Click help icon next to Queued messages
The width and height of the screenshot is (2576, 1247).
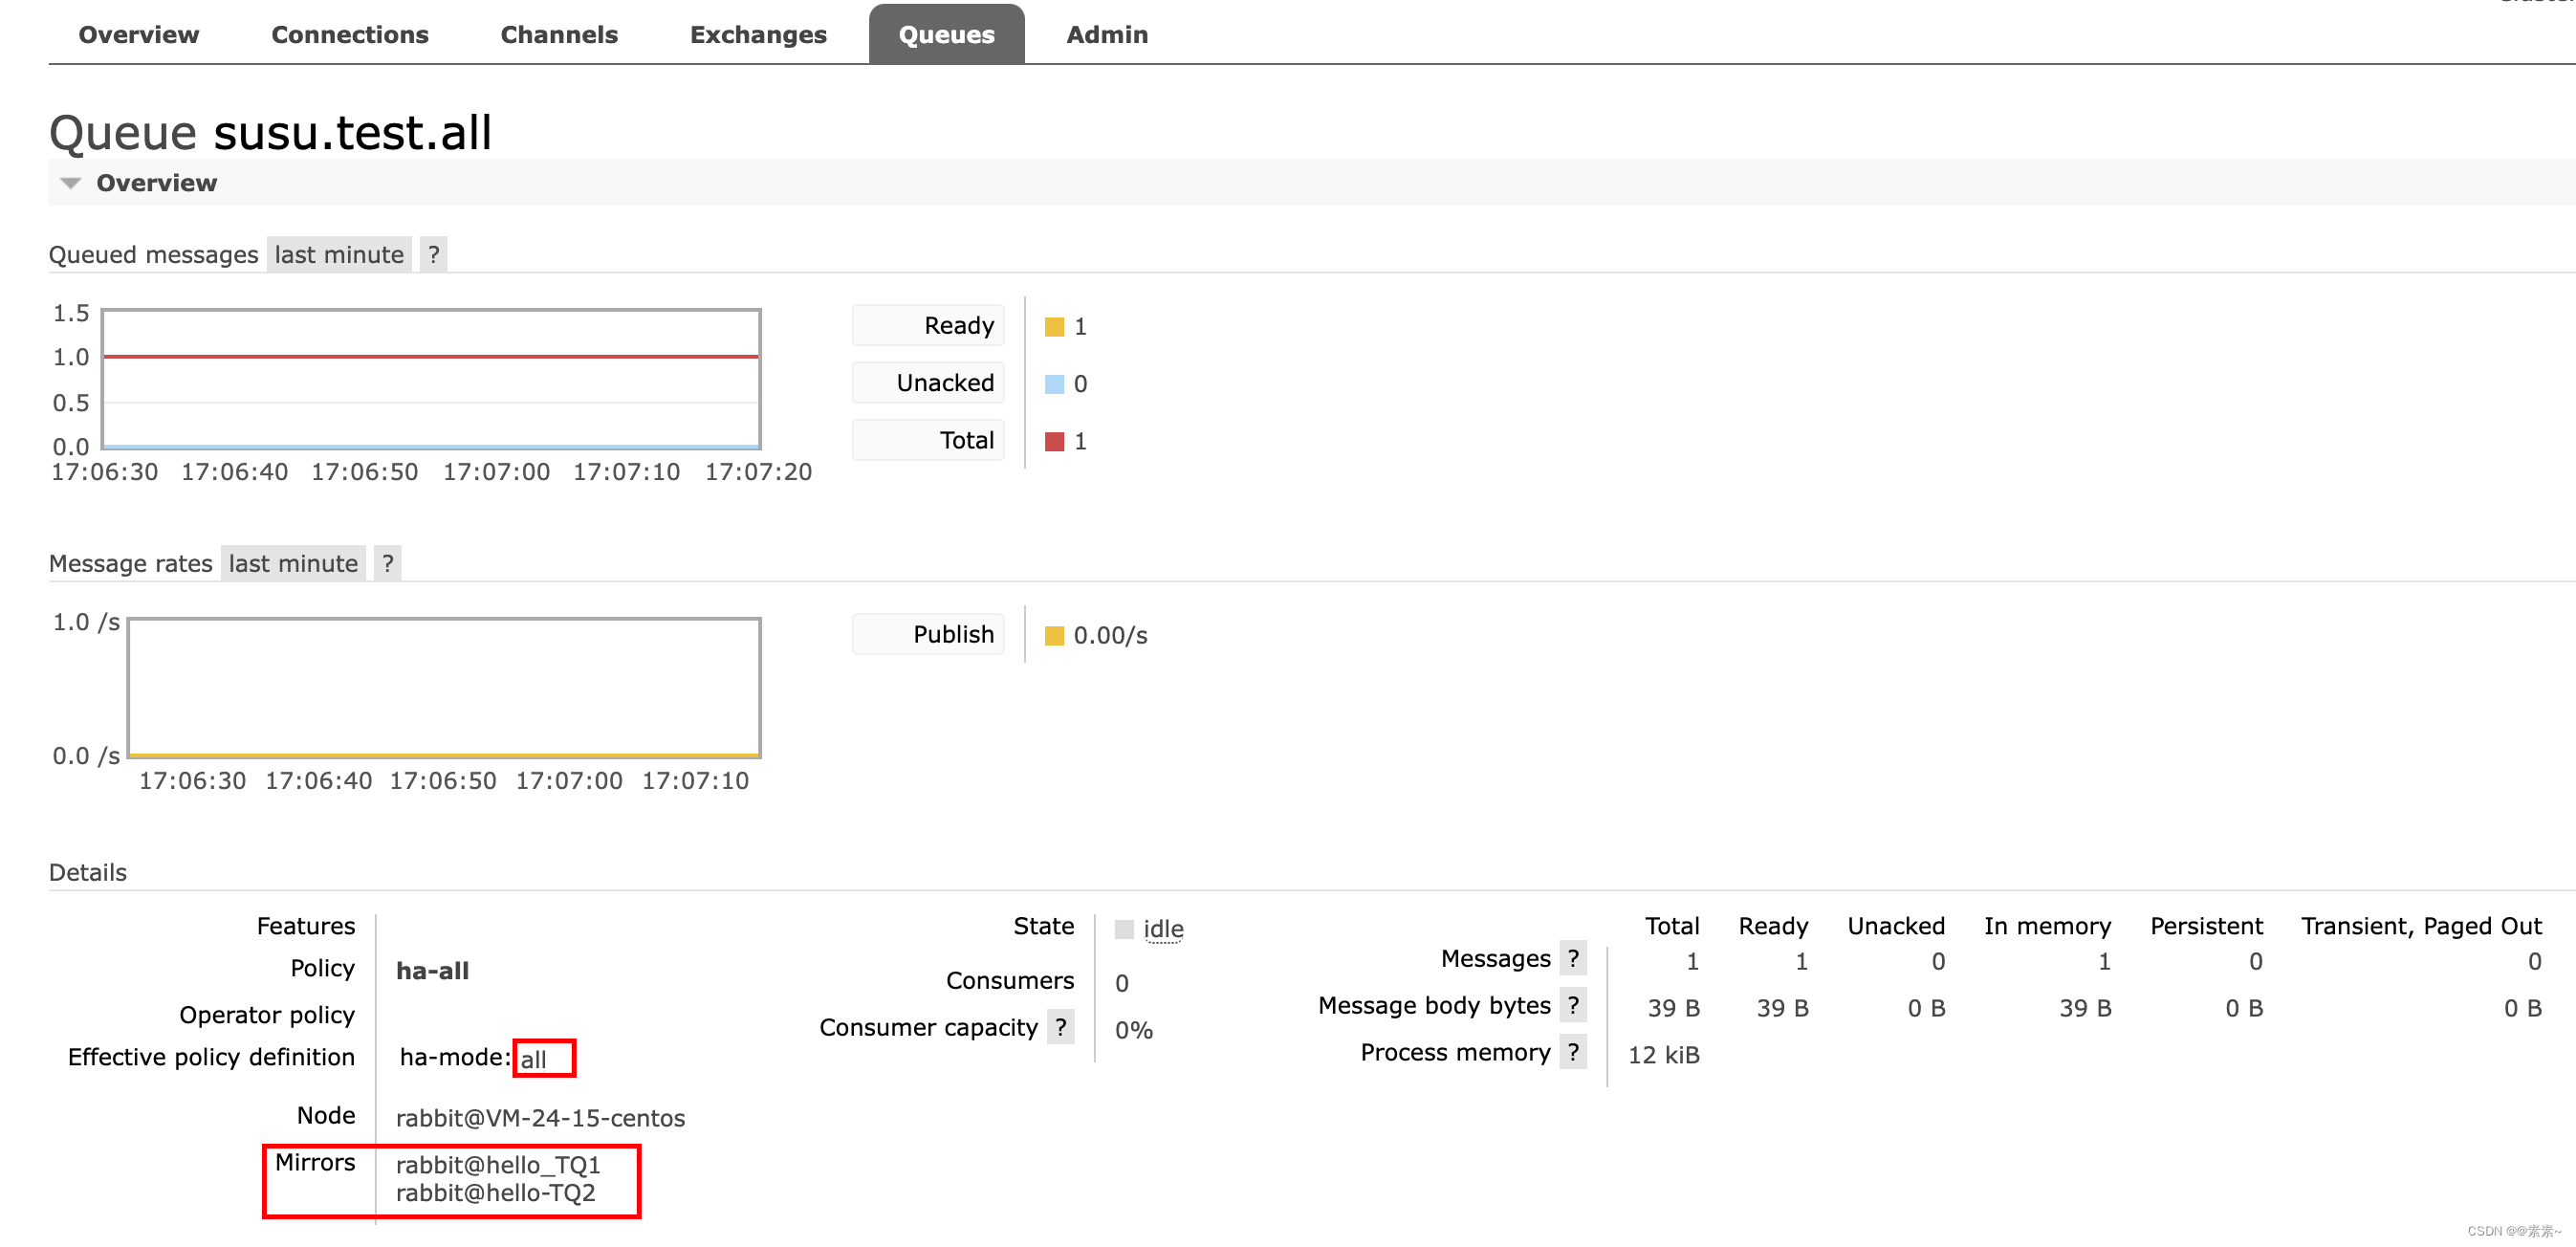click(x=433, y=255)
